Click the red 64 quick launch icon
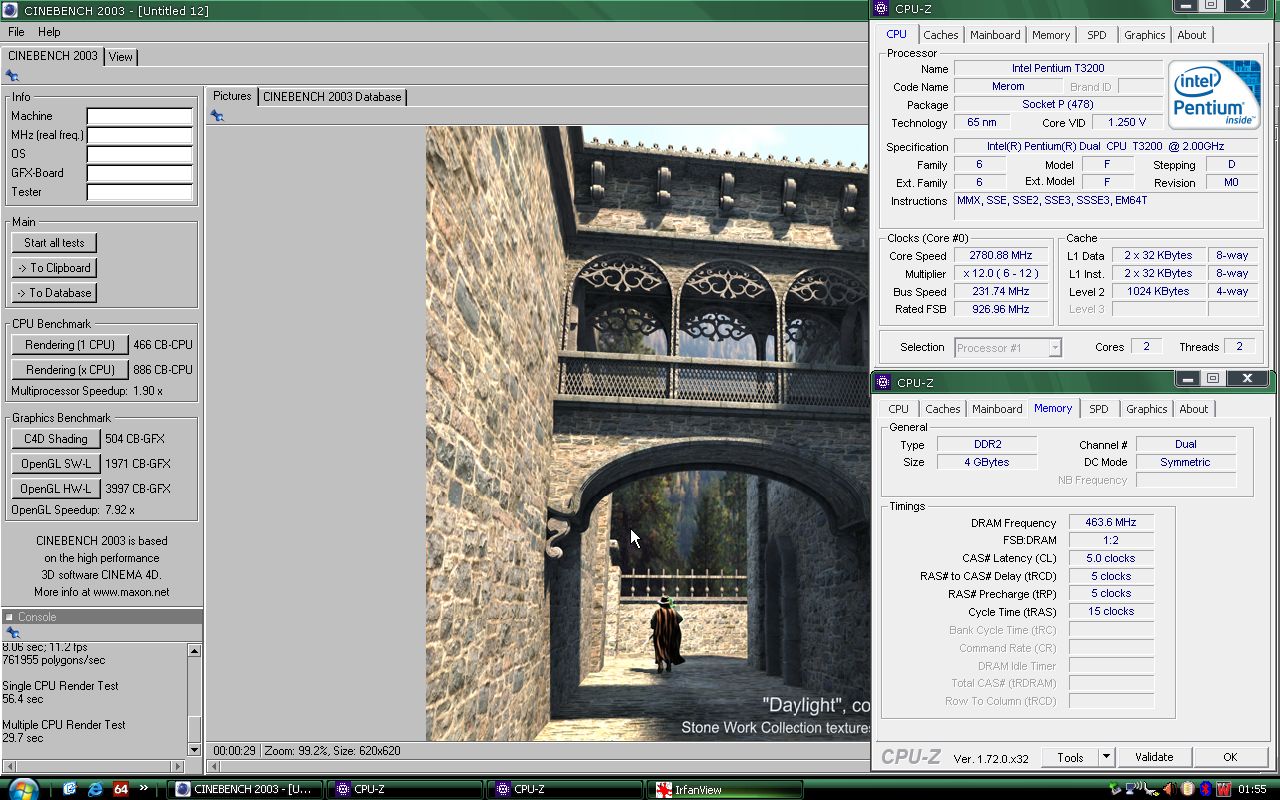 pyautogui.click(x=121, y=789)
